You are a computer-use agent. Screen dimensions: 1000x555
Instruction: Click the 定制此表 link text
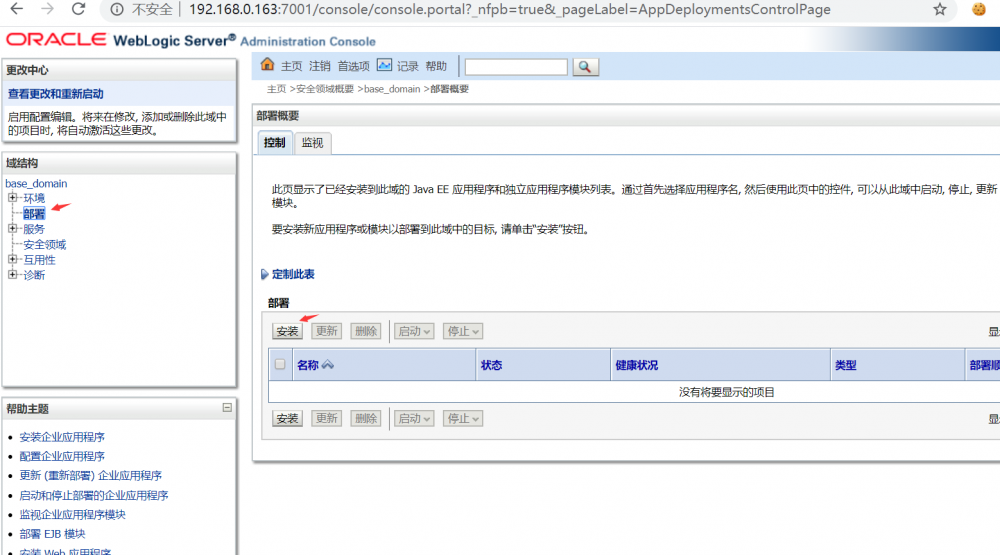(293, 274)
